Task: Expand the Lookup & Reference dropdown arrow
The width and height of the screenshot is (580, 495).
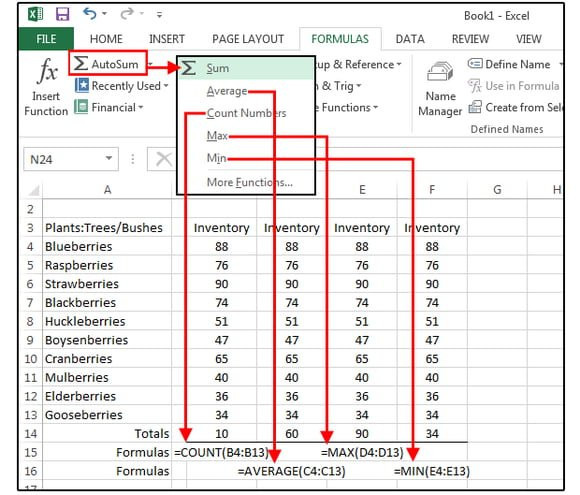Action: click(399, 64)
